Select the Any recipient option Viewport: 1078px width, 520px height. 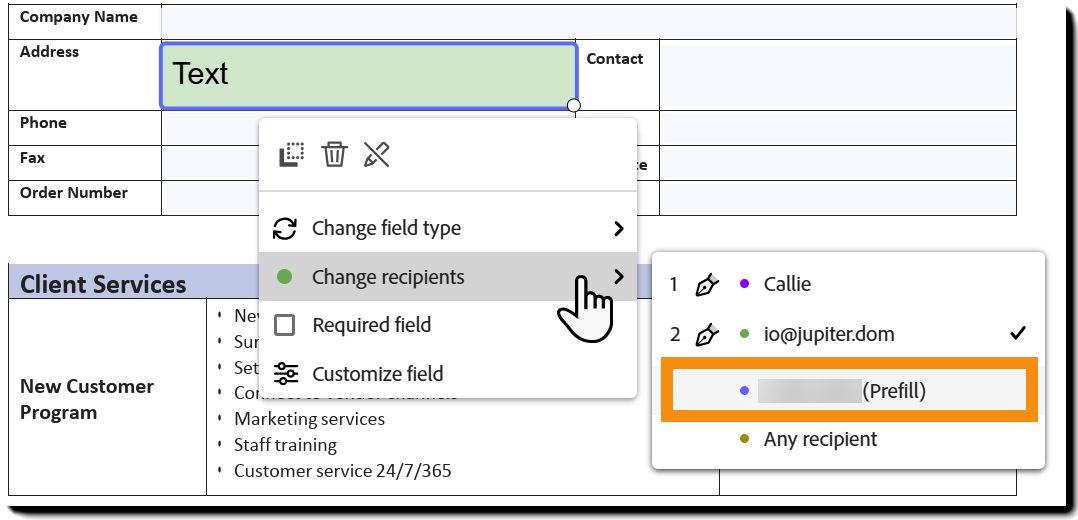[820, 439]
